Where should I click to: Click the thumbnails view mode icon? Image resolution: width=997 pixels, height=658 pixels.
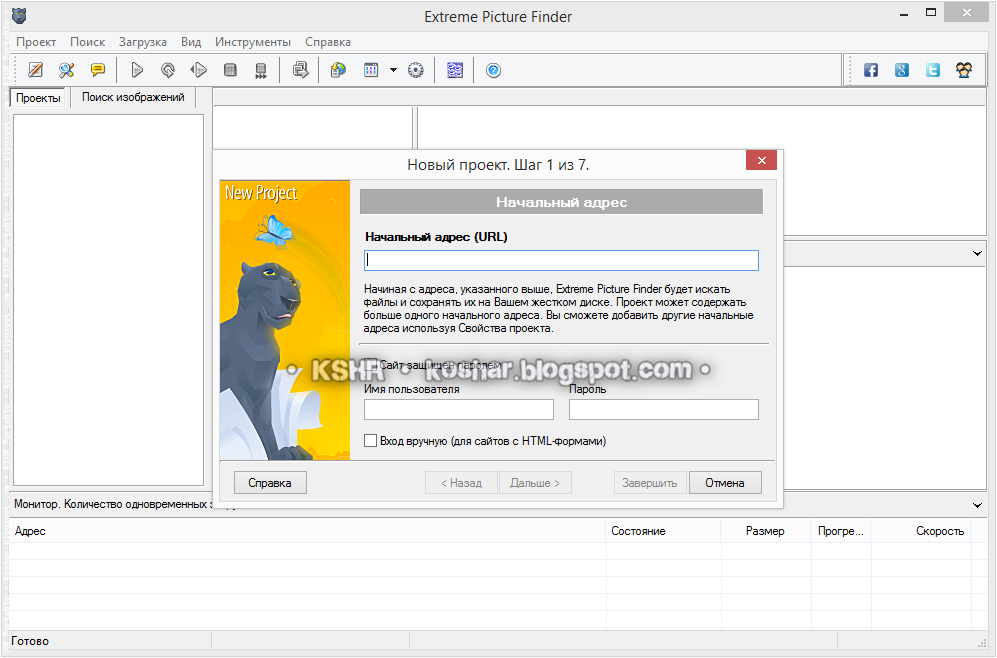(x=371, y=70)
